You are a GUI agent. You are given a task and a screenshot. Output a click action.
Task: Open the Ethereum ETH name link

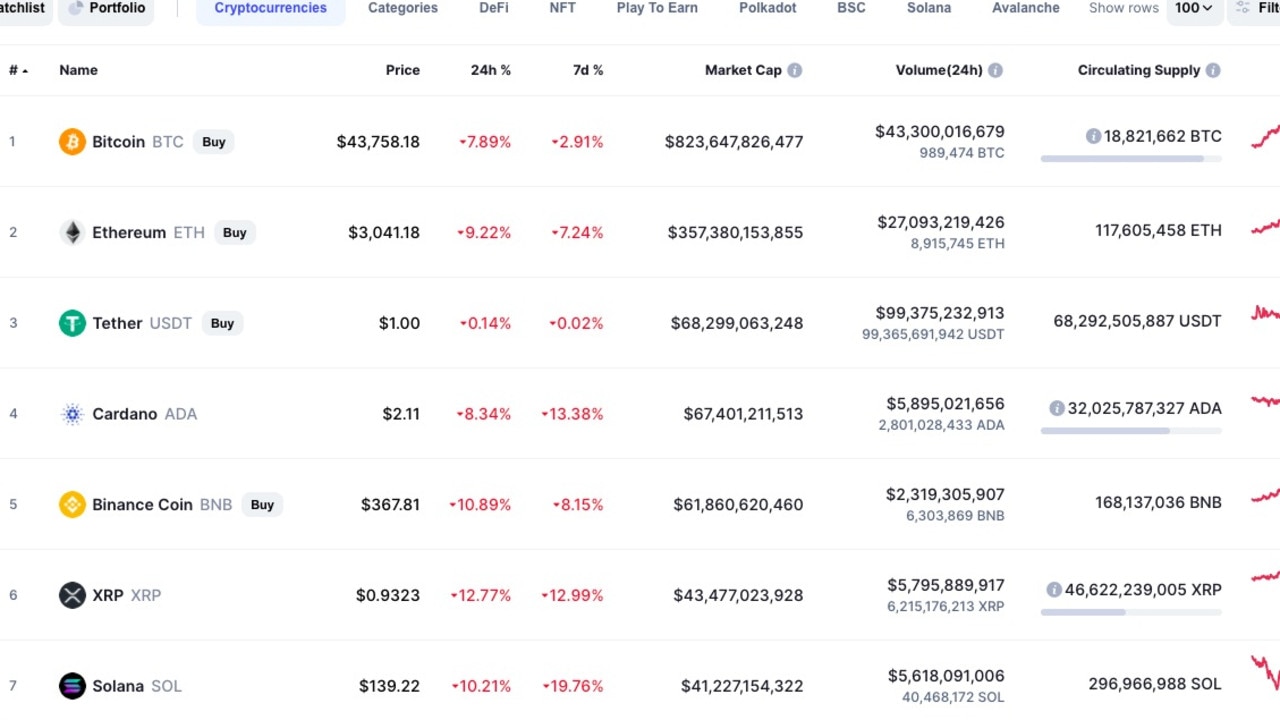[148, 233]
